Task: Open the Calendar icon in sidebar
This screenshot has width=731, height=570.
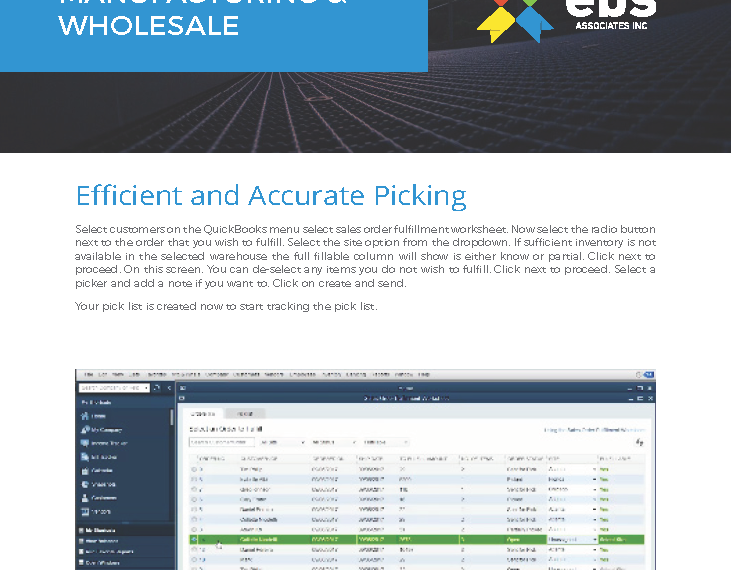Action: 85,470
